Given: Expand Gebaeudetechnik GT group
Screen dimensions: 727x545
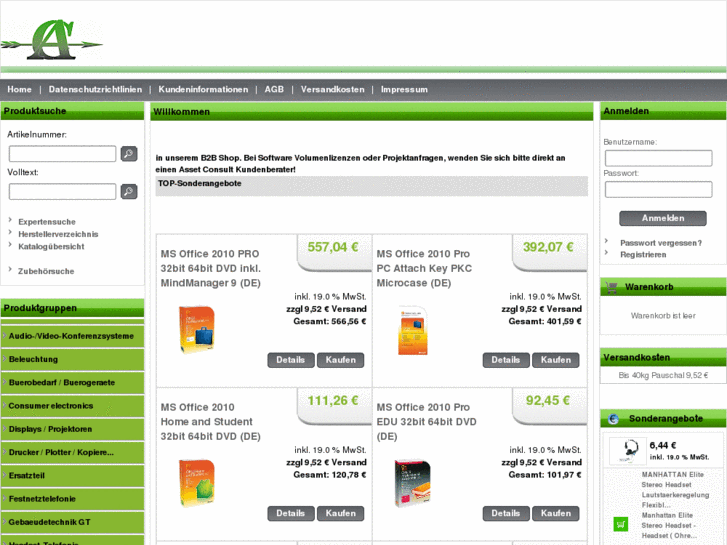Looking at the screenshot, I should [x=72, y=522].
